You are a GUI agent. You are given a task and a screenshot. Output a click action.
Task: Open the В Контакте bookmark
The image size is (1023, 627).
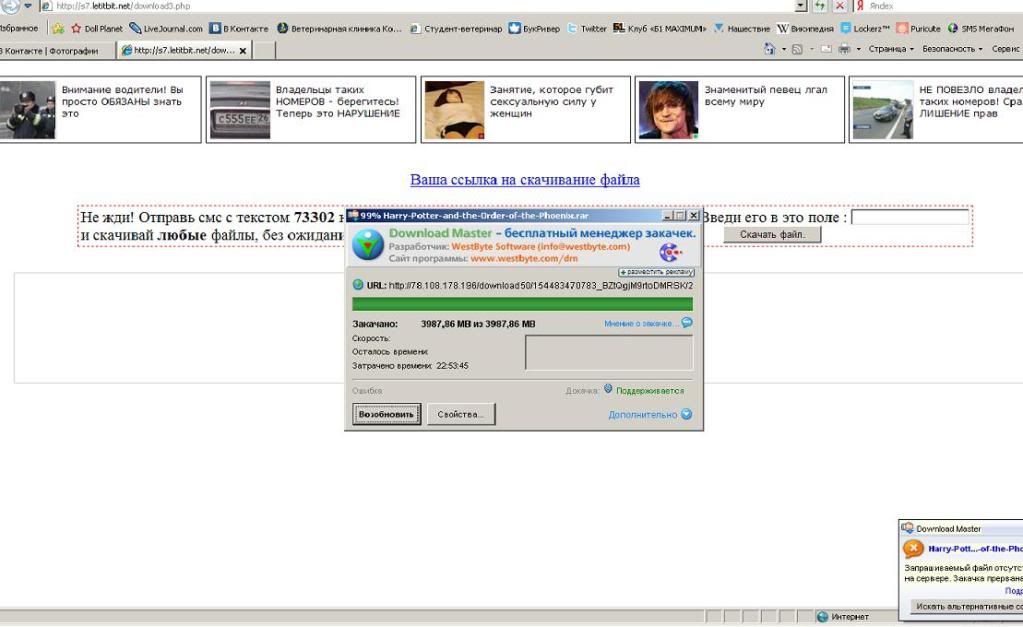point(239,28)
